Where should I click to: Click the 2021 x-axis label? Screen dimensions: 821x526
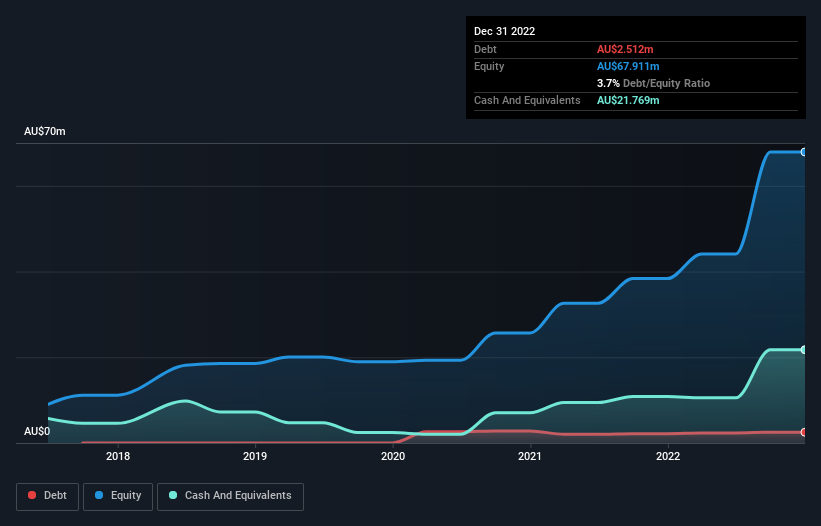pos(530,456)
